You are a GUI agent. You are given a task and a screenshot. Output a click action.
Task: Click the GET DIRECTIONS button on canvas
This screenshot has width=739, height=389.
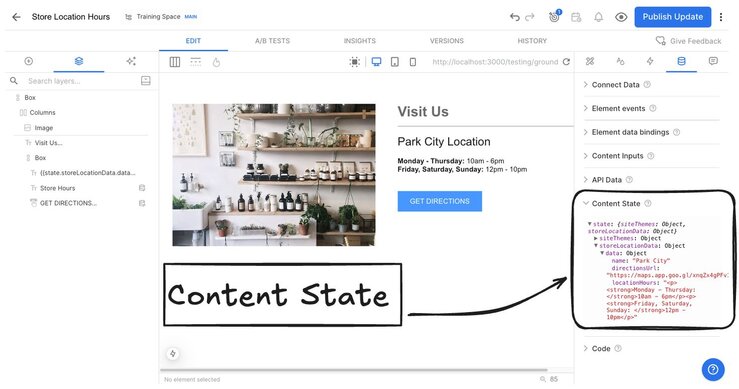coord(440,201)
